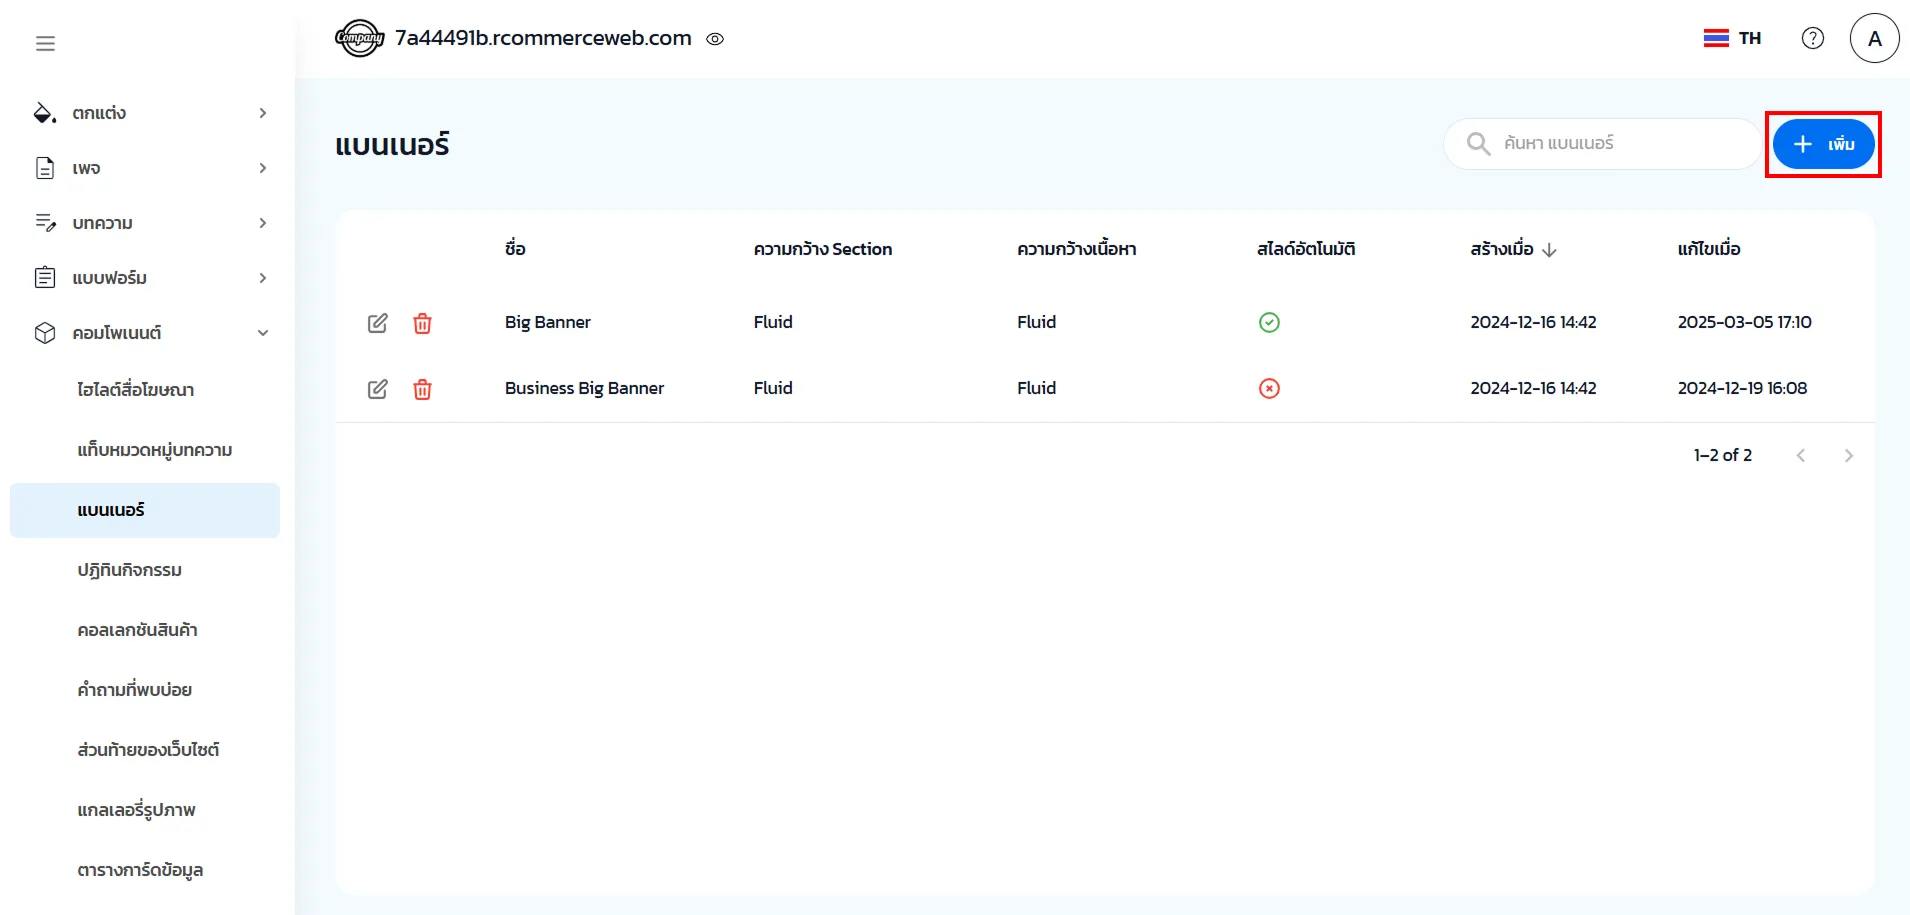The image size is (1910, 915).
Task: Click the ค้นหา แบนเนอร์ search field
Action: coord(1602,144)
